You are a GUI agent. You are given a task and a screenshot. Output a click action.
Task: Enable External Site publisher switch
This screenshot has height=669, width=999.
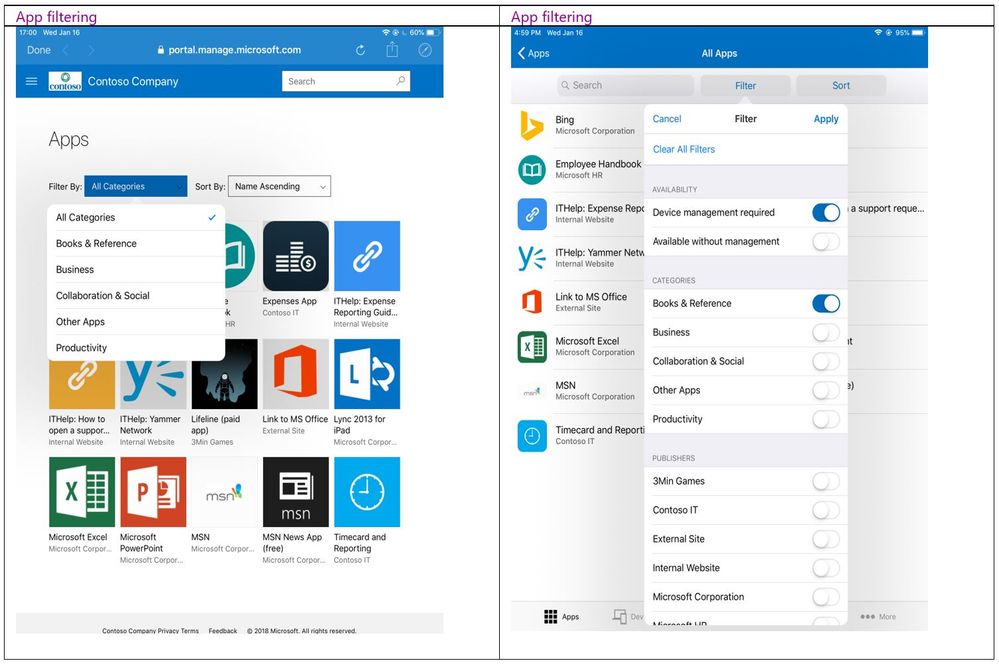point(826,539)
